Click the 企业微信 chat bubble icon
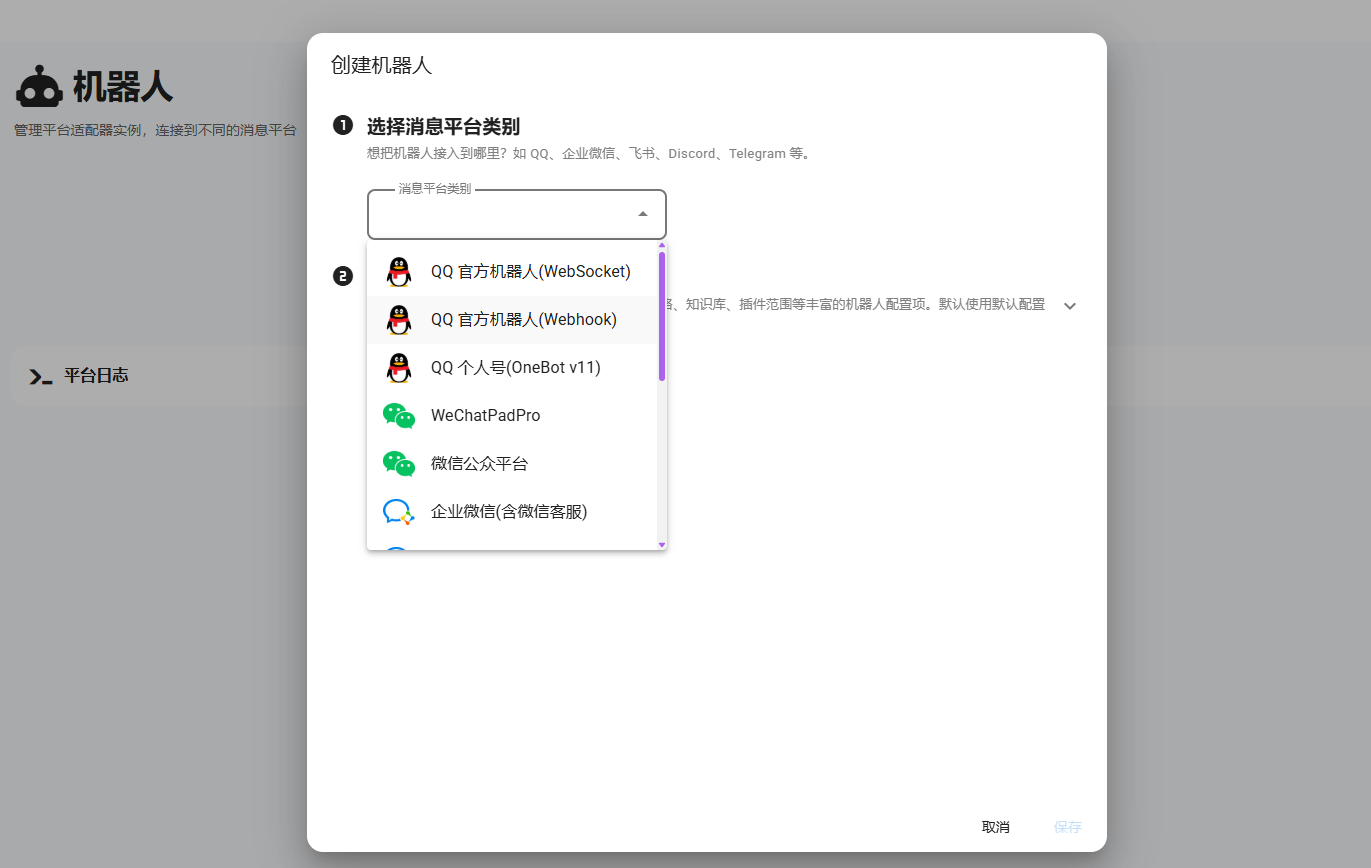 click(x=399, y=512)
